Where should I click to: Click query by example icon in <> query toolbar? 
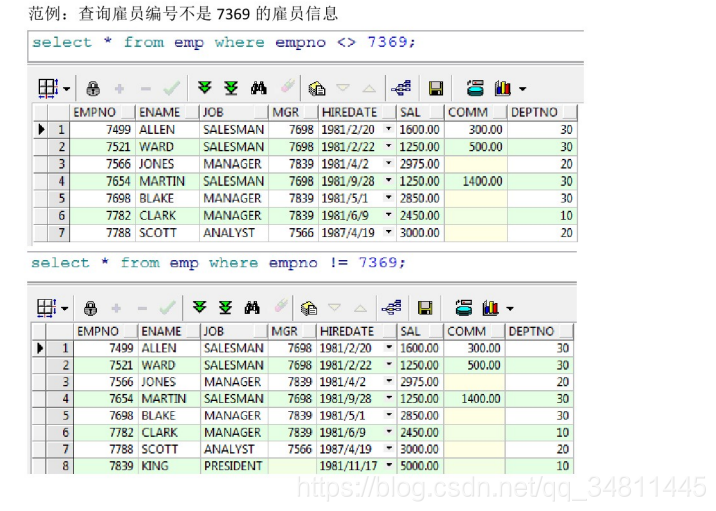[x=316, y=88]
